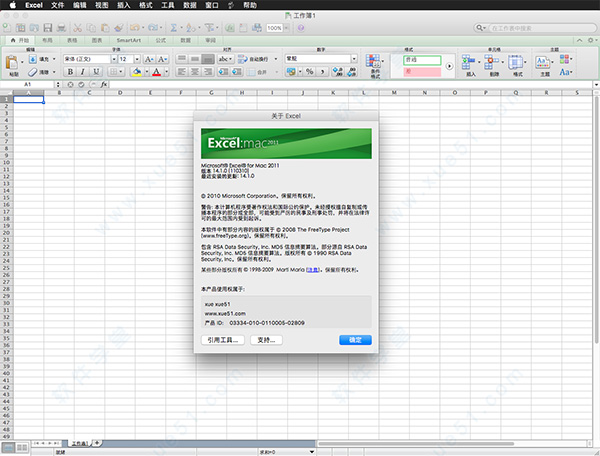This screenshot has width=600, height=456.
Task: Click the purple Help question mark icon
Action: pyautogui.click(x=301, y=28)
